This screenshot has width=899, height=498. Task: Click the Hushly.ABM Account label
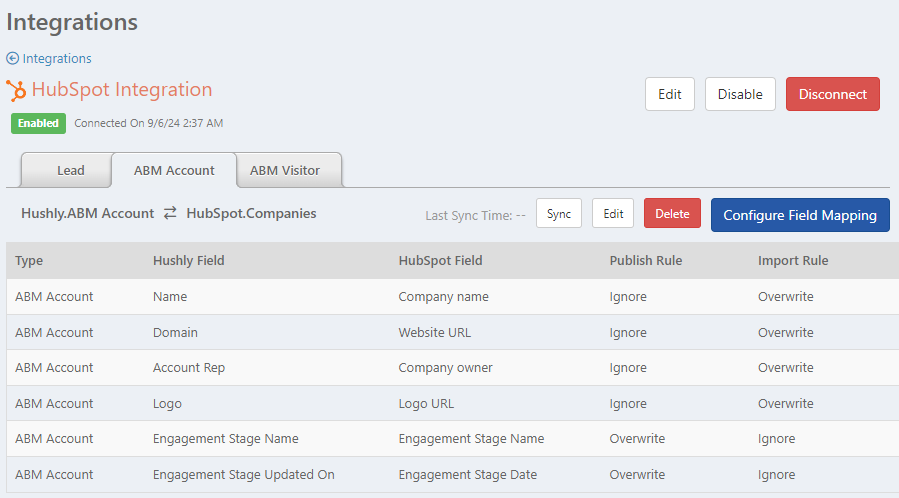click(87, 213)
